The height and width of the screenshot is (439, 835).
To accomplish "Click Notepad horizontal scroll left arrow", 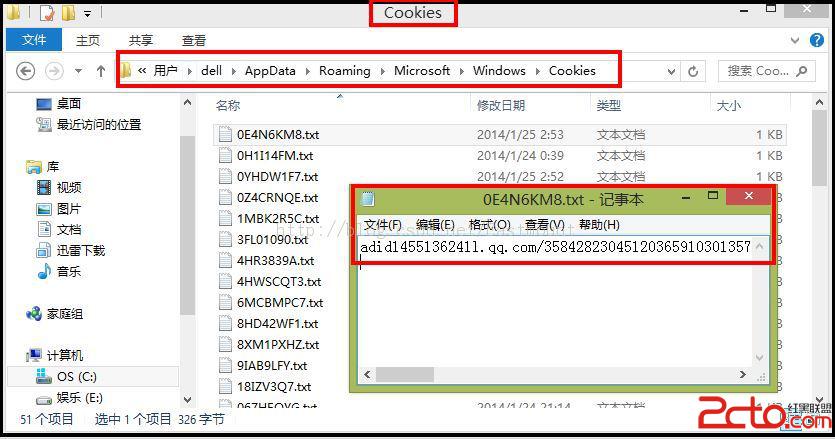I will tap(367, 375).
